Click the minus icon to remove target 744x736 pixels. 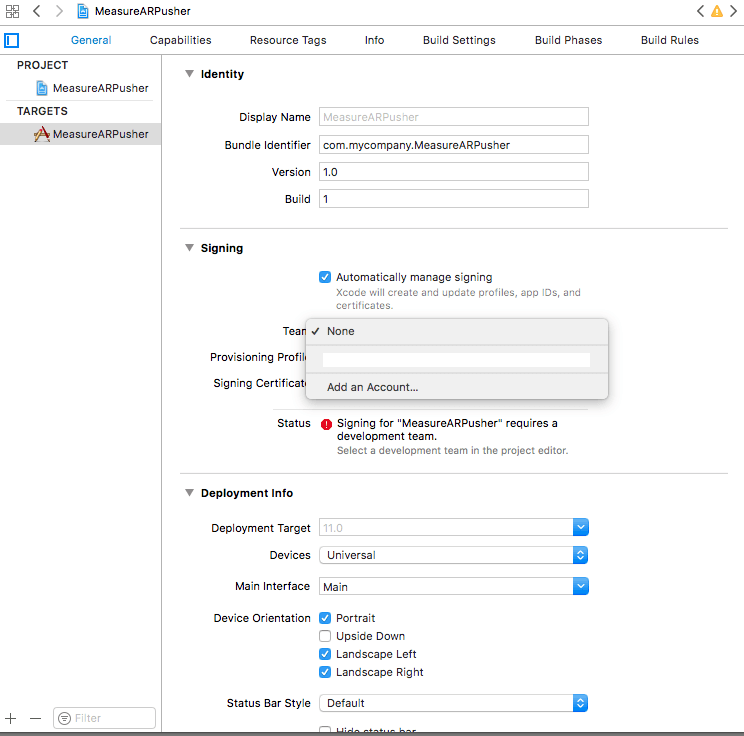point(35,718)
